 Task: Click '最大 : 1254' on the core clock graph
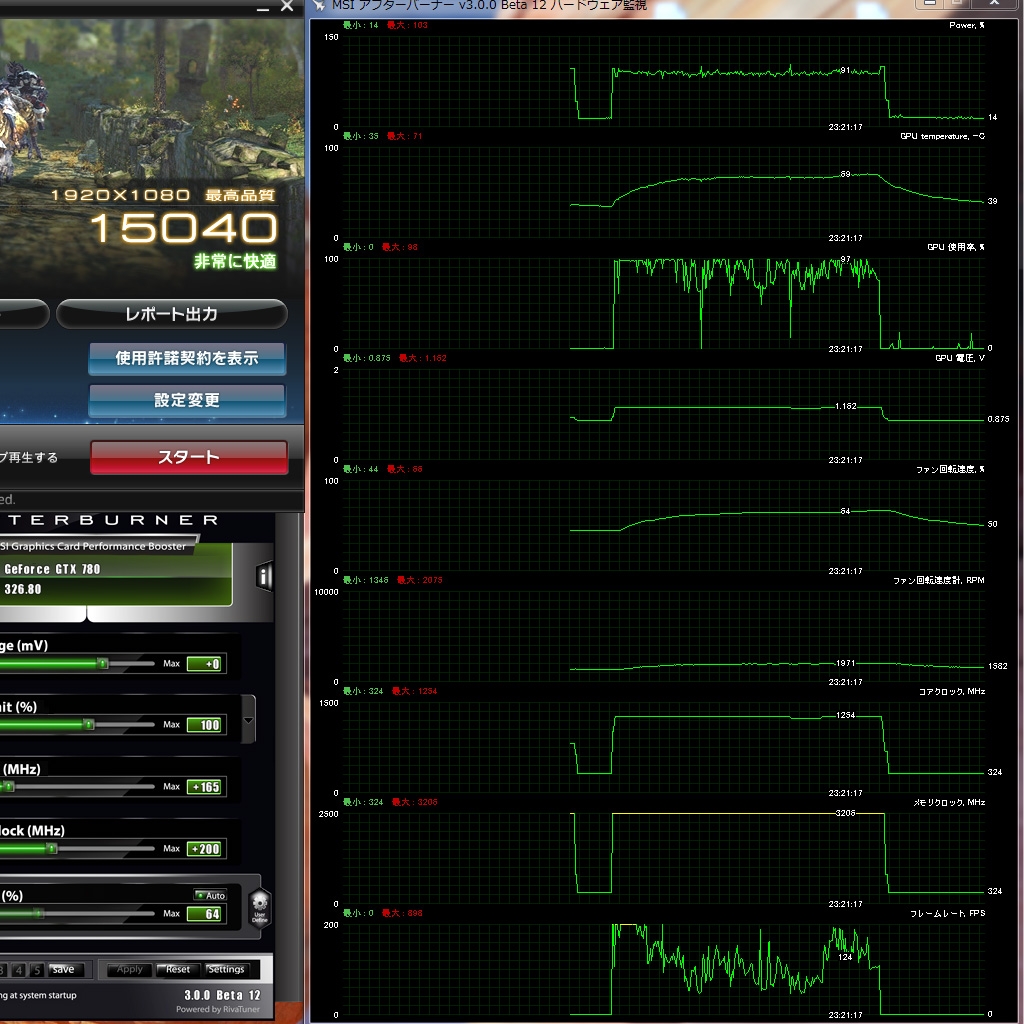click(414, 692)
